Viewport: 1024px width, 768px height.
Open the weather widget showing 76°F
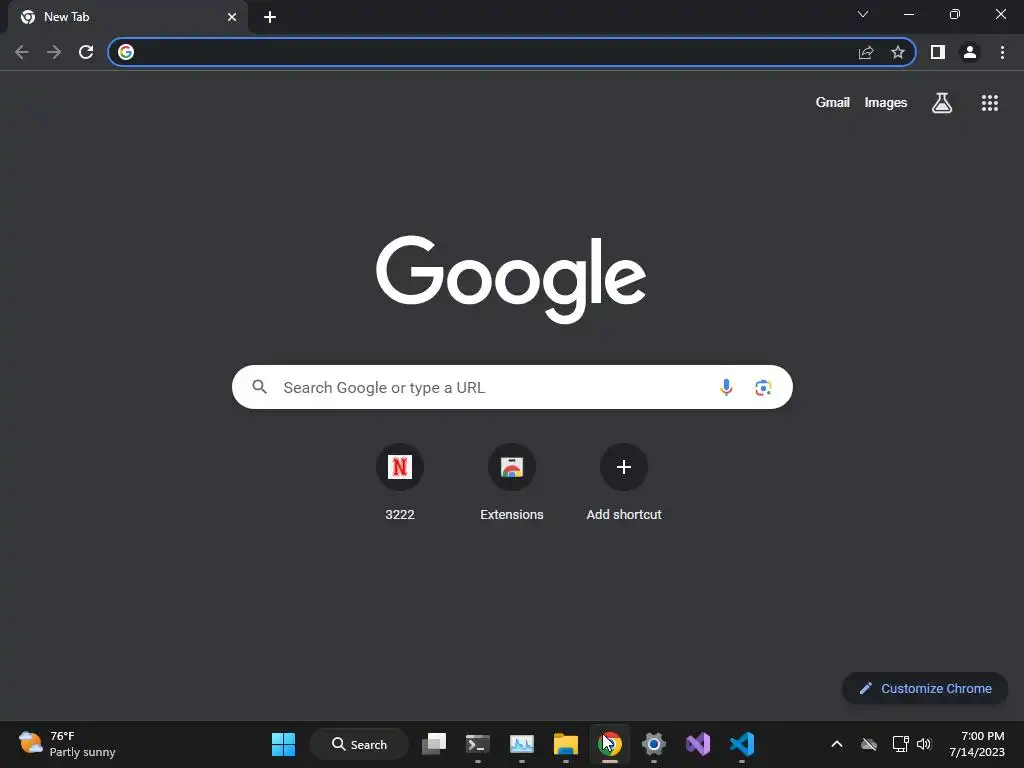67,744
